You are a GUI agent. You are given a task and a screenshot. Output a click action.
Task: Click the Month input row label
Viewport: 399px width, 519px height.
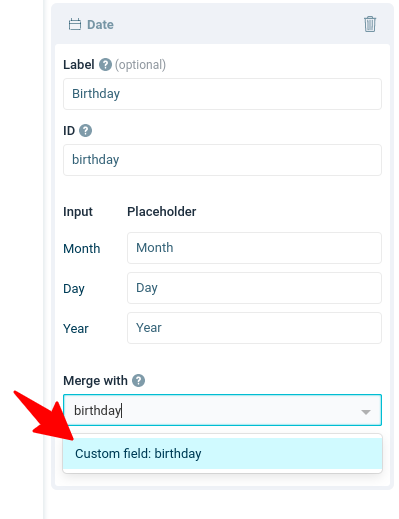82,249
